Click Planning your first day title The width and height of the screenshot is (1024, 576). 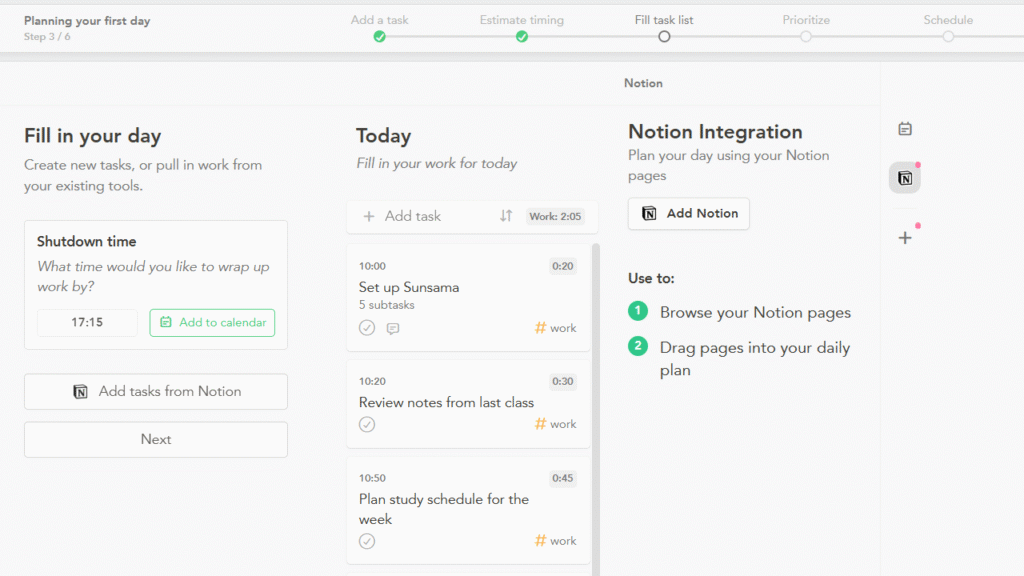point(87,21)
